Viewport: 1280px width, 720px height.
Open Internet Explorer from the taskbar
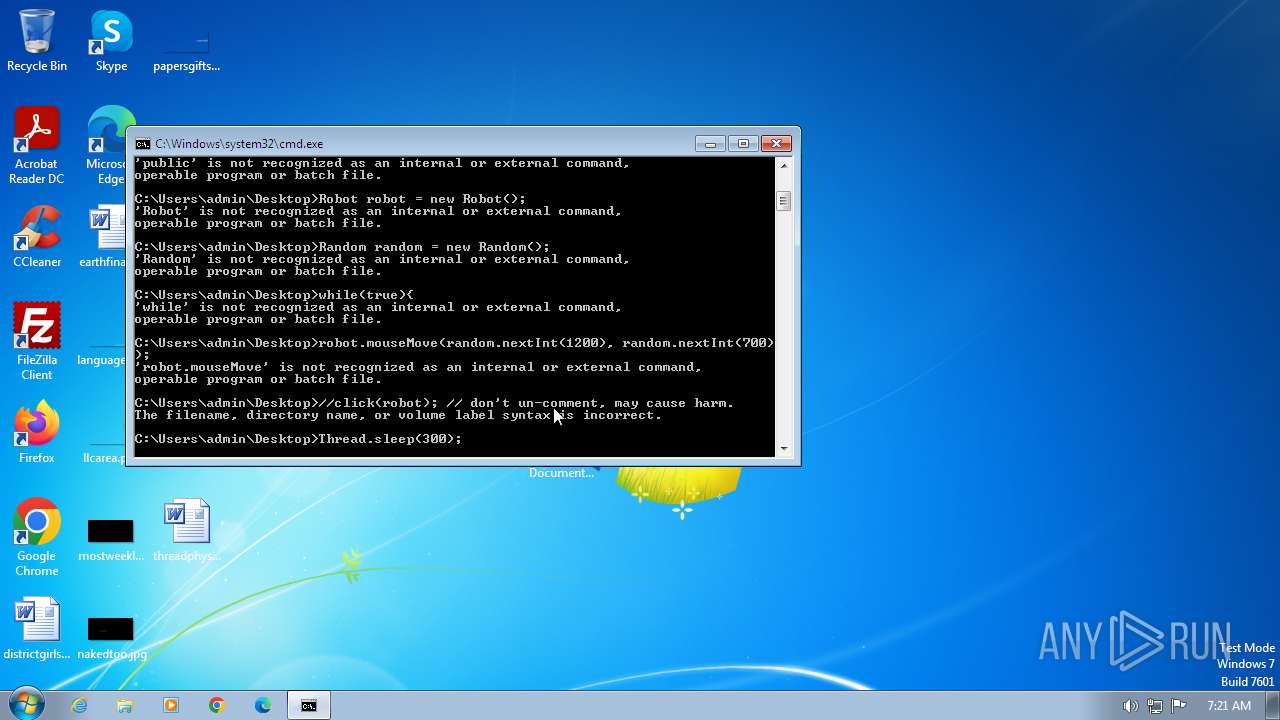[79, 705]
